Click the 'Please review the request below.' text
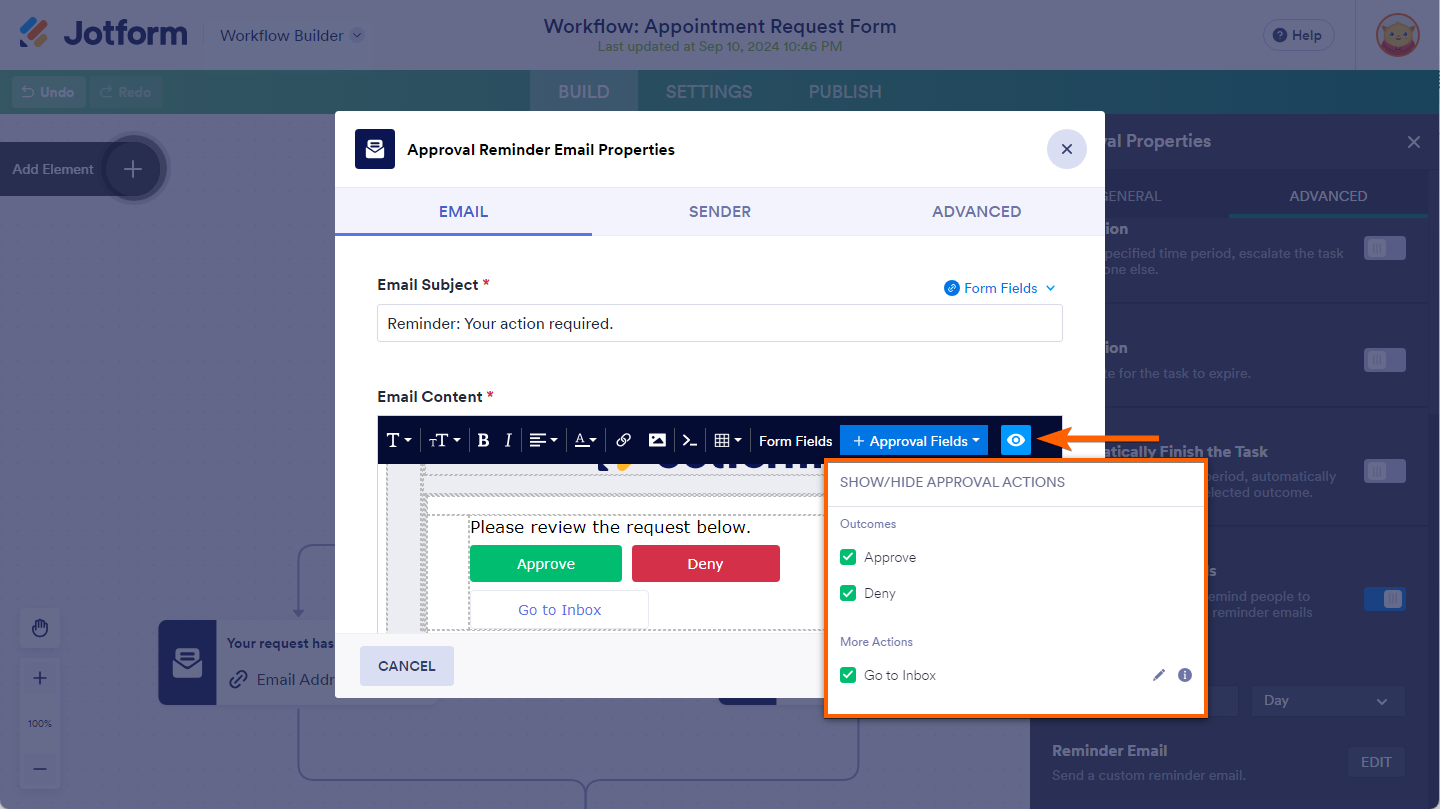Viewport: 1440px width, 809px height. point(610,527)
